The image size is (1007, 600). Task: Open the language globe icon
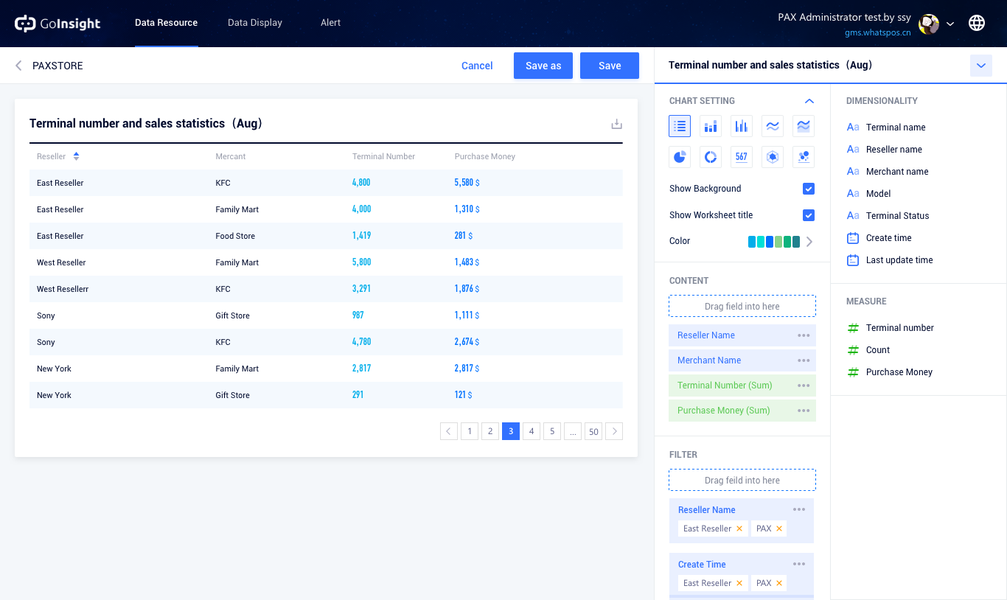[x=977, y=23]
